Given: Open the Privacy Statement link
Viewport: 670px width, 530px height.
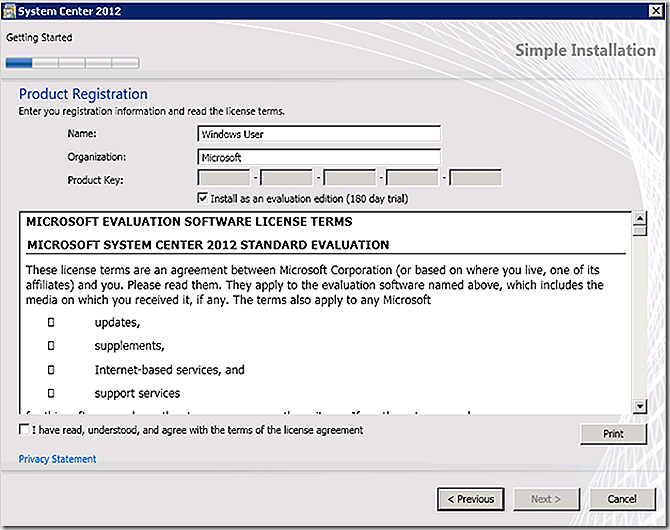Looking at the screenshot, I should pos(57,459).
